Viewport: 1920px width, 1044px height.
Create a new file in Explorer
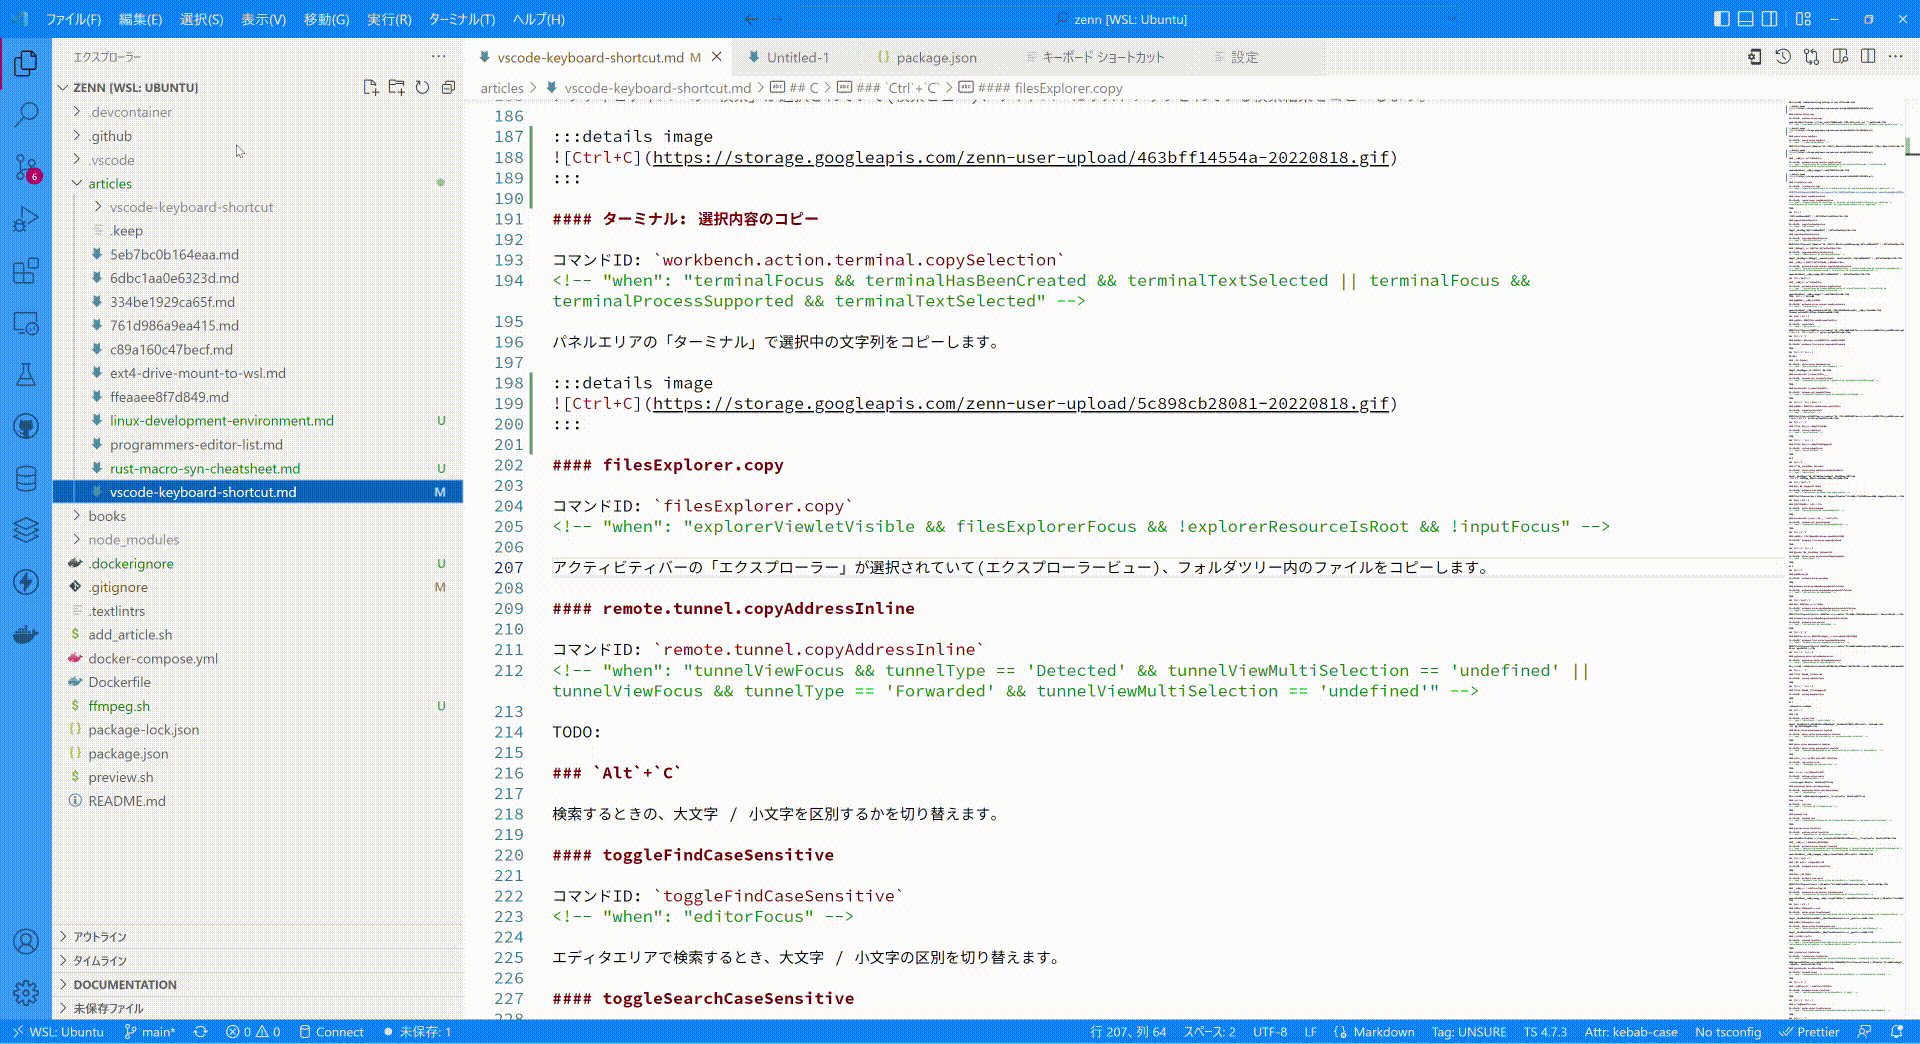[x=370, y=87]
